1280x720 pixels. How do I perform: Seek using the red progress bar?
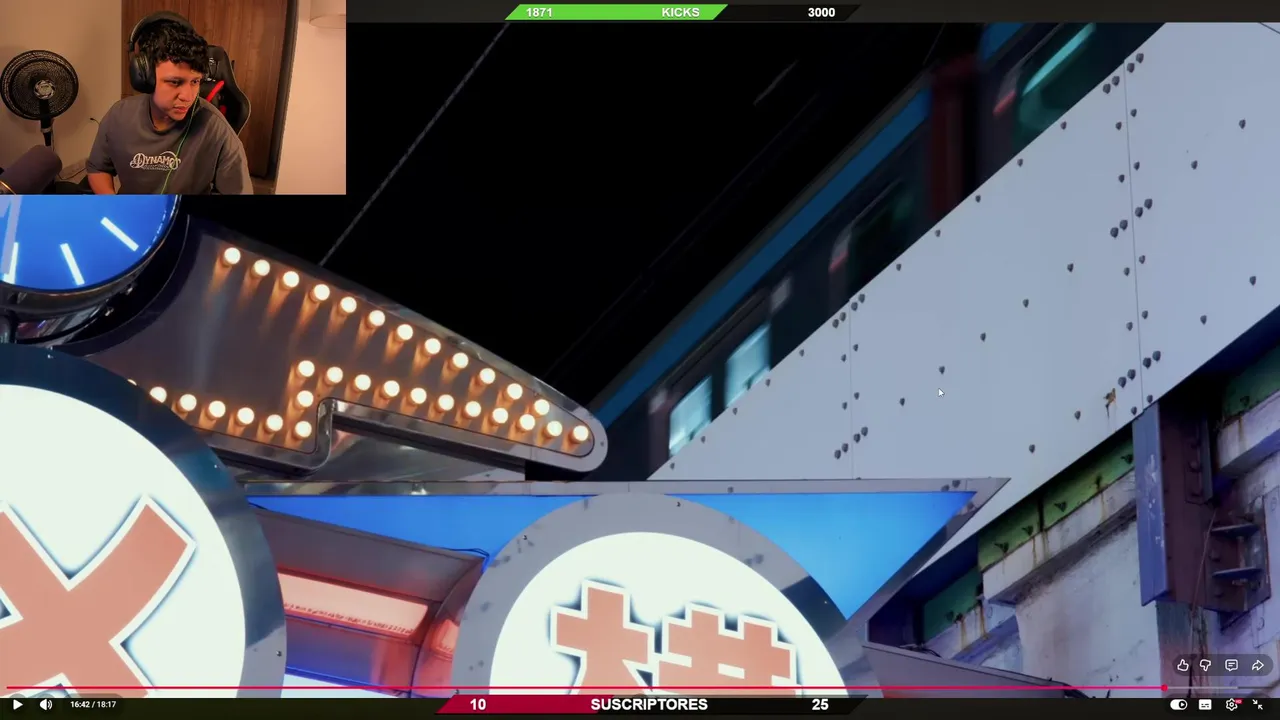[583, 688]
